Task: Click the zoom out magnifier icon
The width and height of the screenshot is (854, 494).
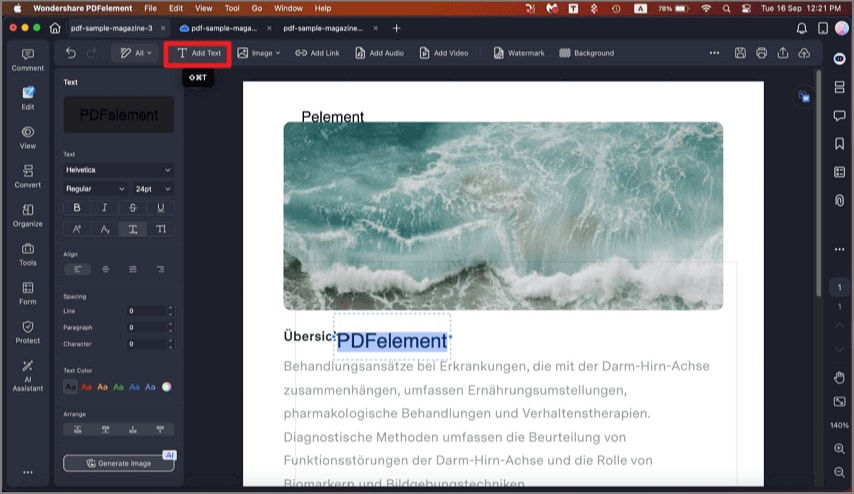Action: (839, 472)
